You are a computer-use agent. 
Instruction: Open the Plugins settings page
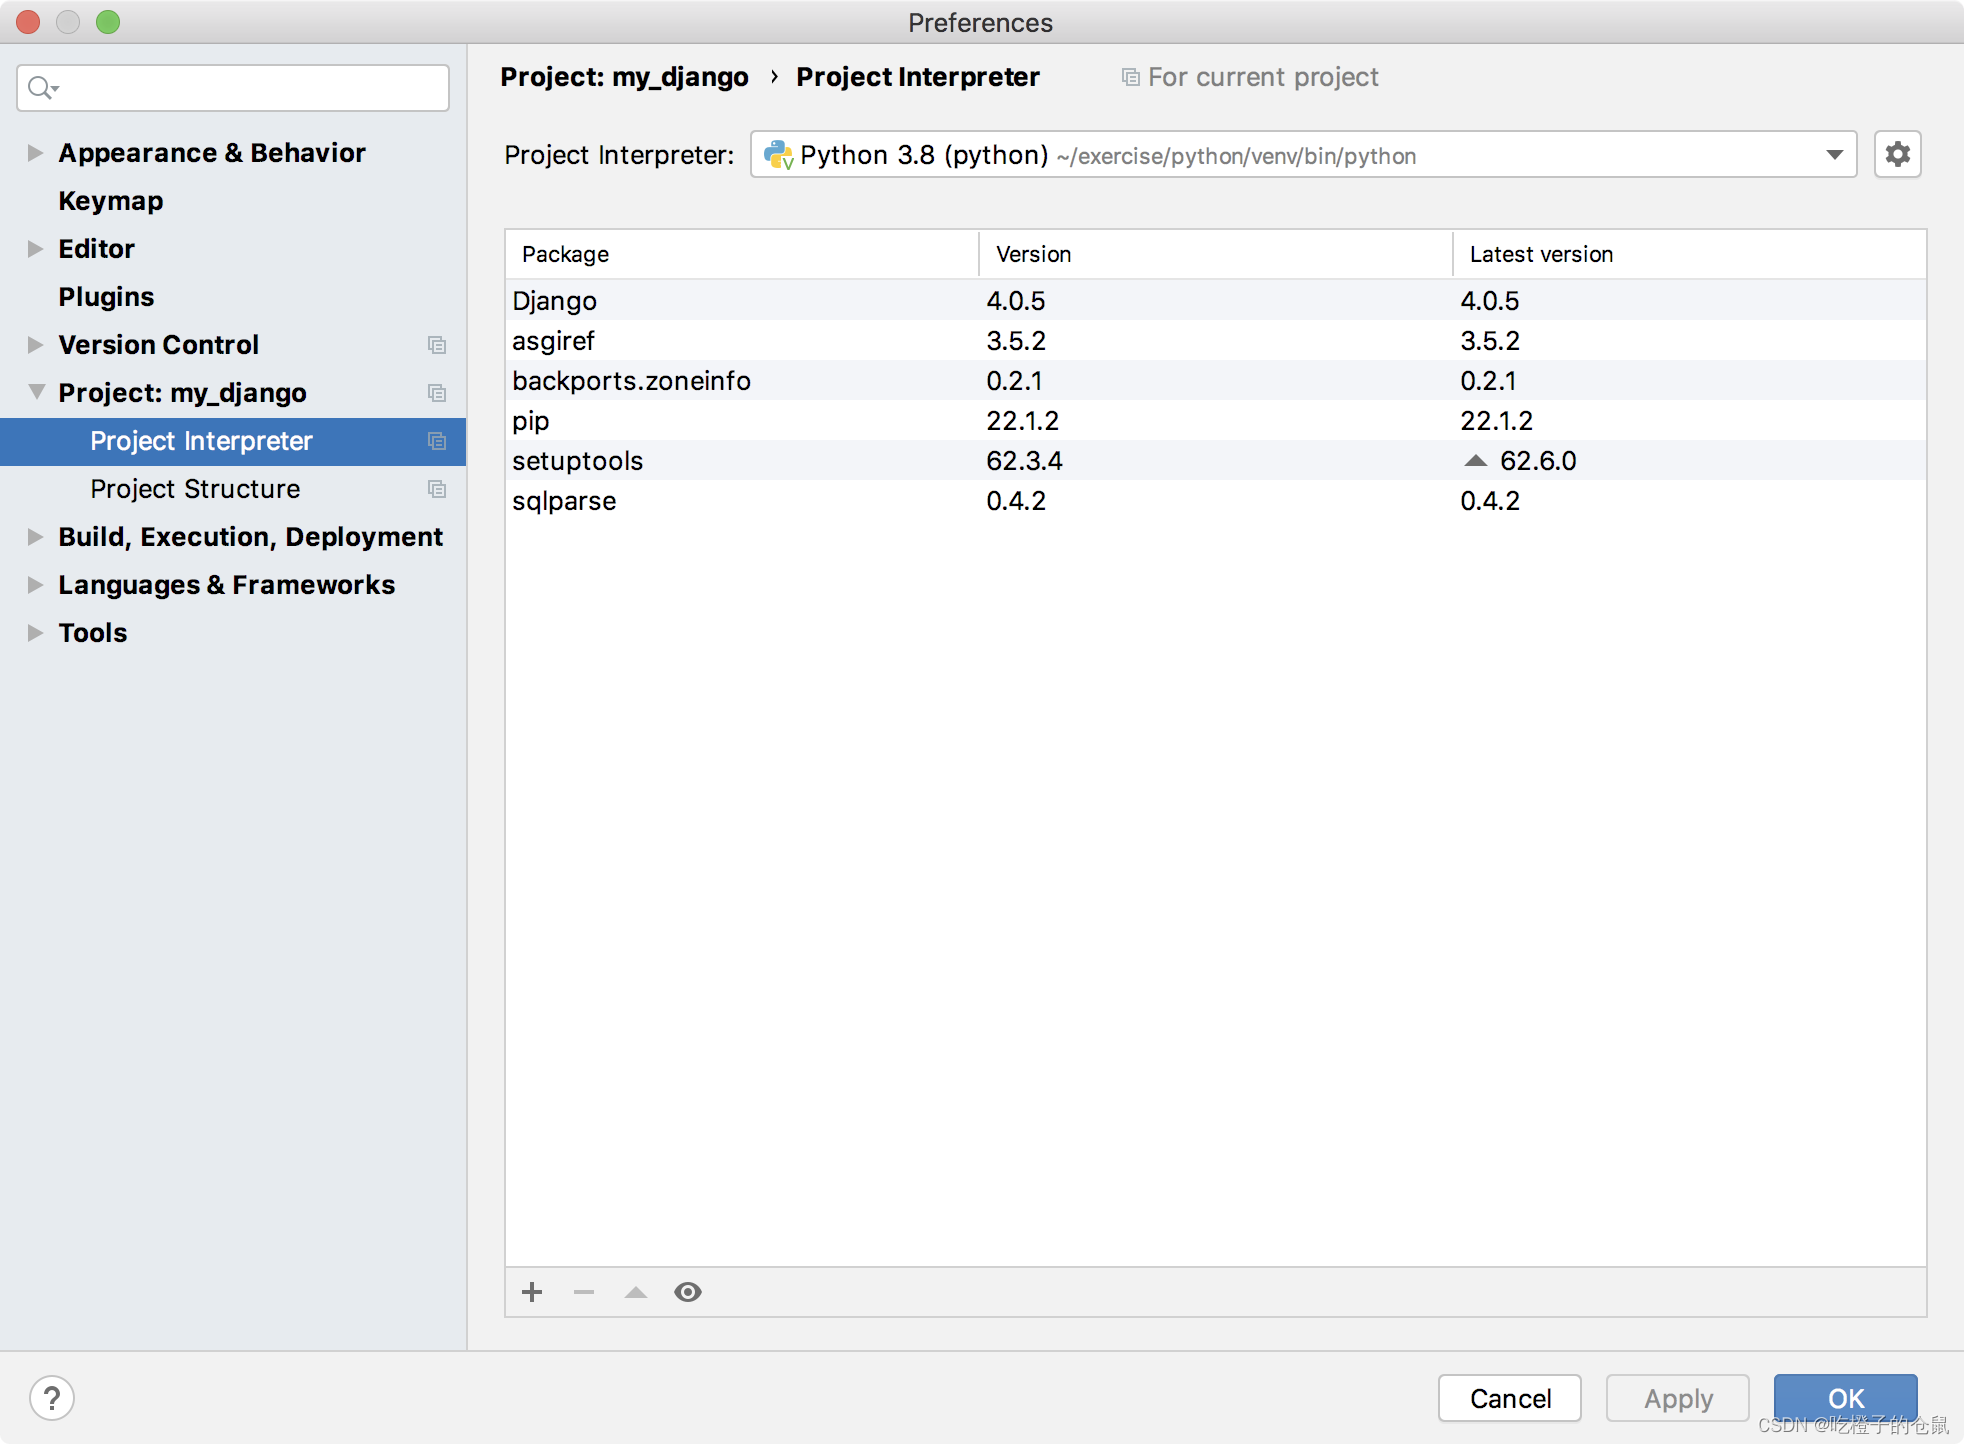(106, 297)
